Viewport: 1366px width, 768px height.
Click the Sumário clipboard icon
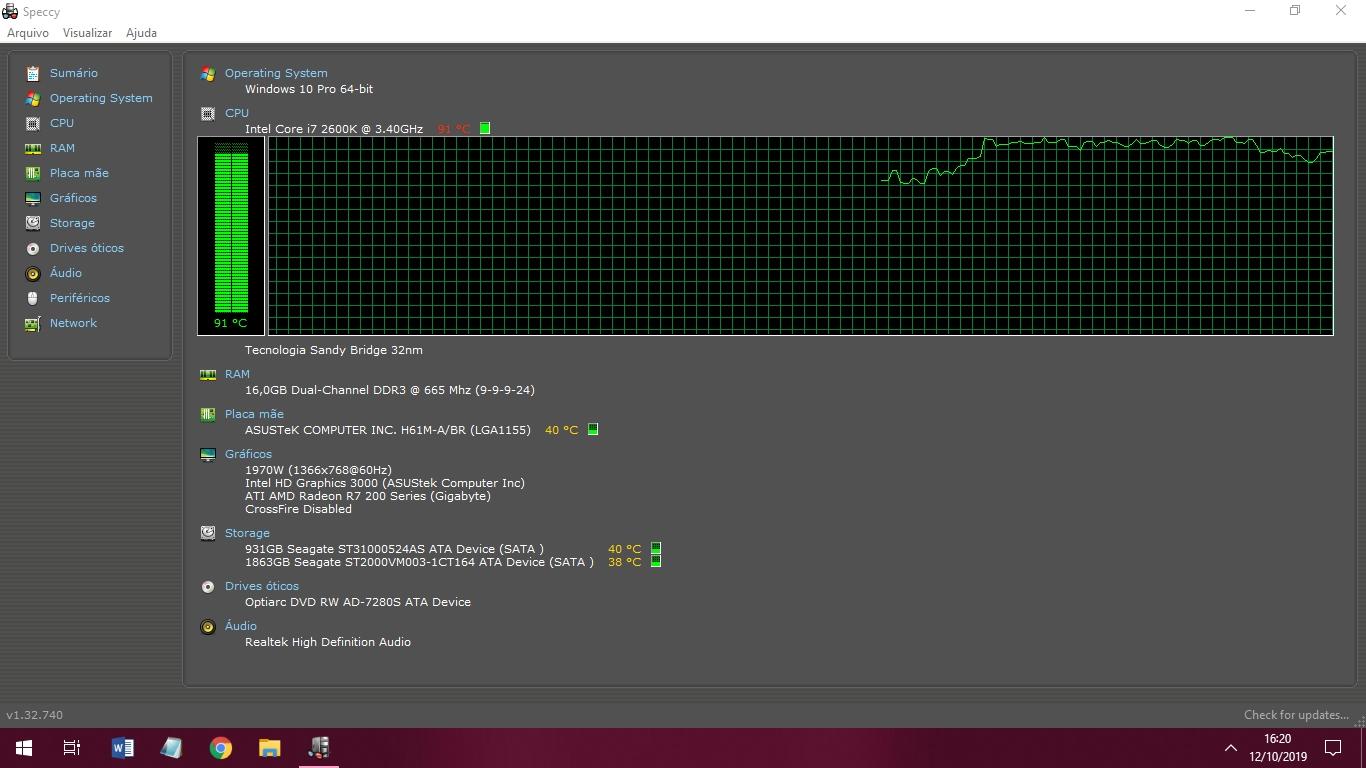[33, 73]
